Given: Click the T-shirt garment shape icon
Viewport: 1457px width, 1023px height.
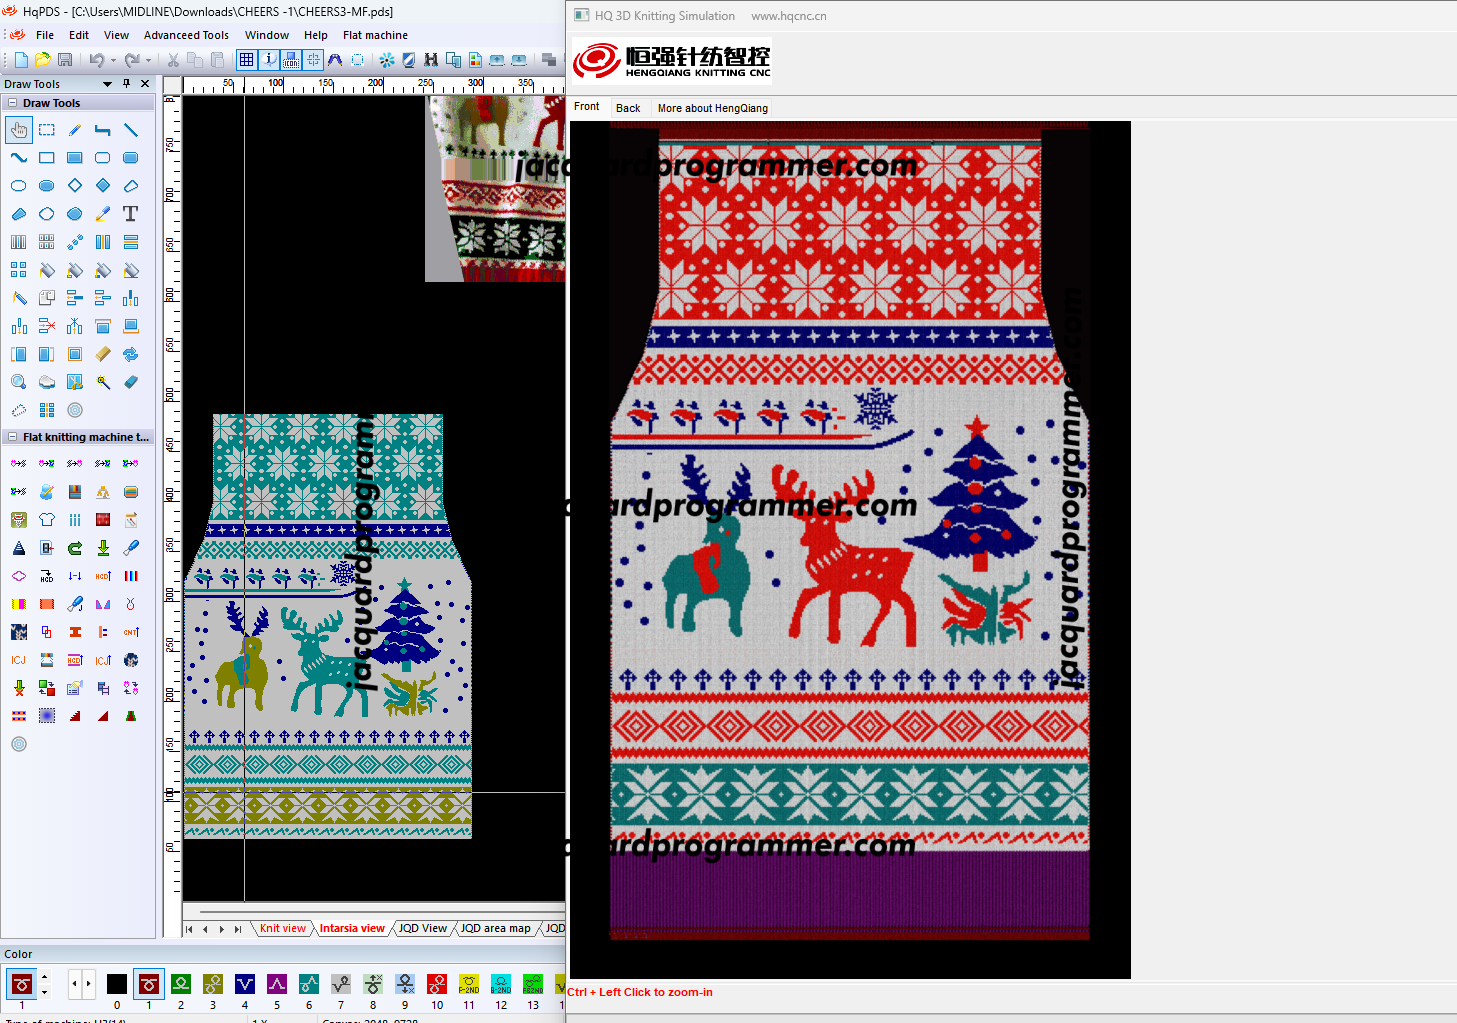Looking at the screenshot, I should [47, 520].
